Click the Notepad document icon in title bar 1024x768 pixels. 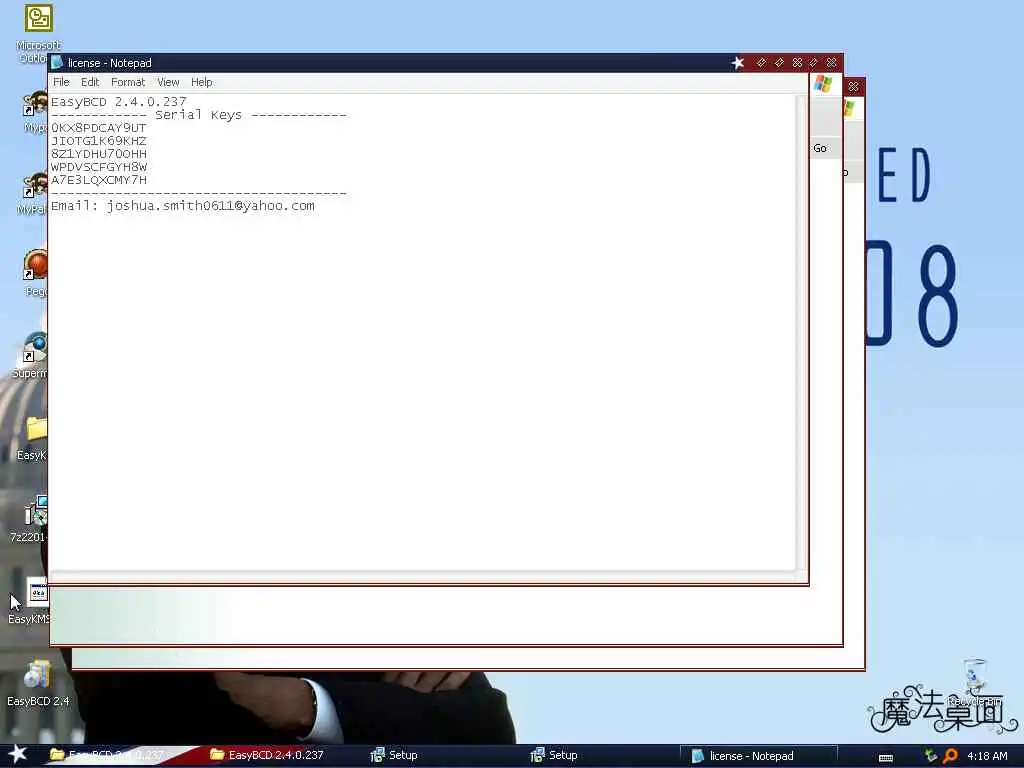point(57,63)
